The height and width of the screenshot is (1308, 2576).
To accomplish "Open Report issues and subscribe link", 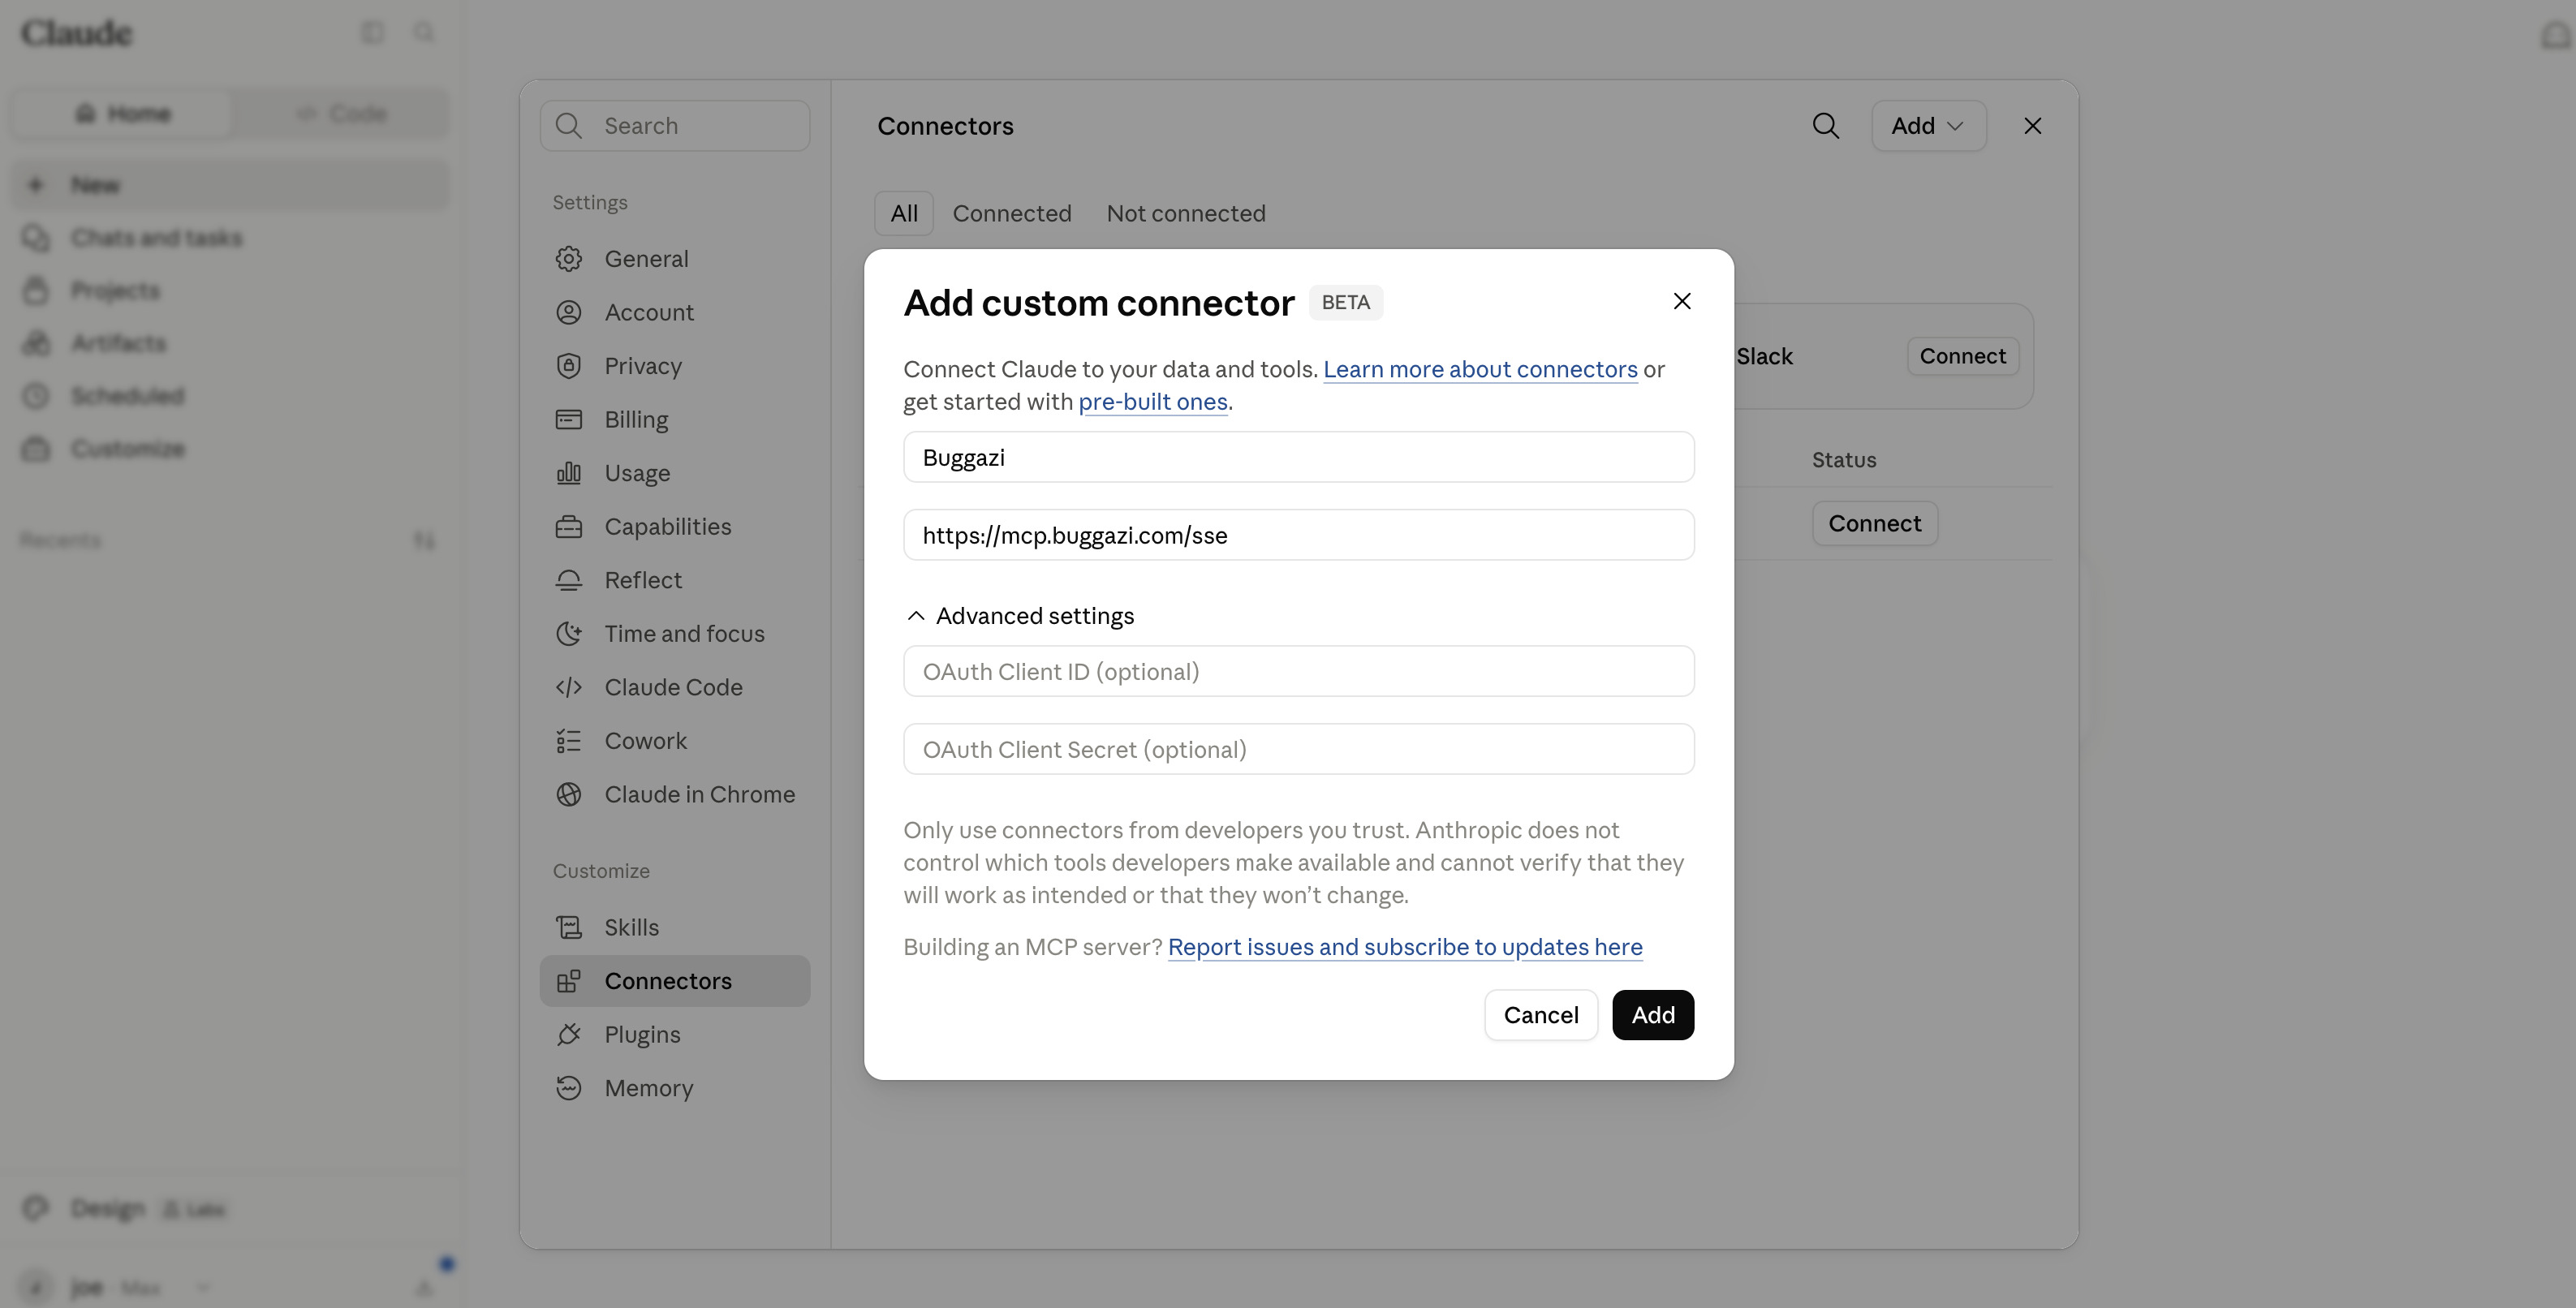I will (1405, 947).
